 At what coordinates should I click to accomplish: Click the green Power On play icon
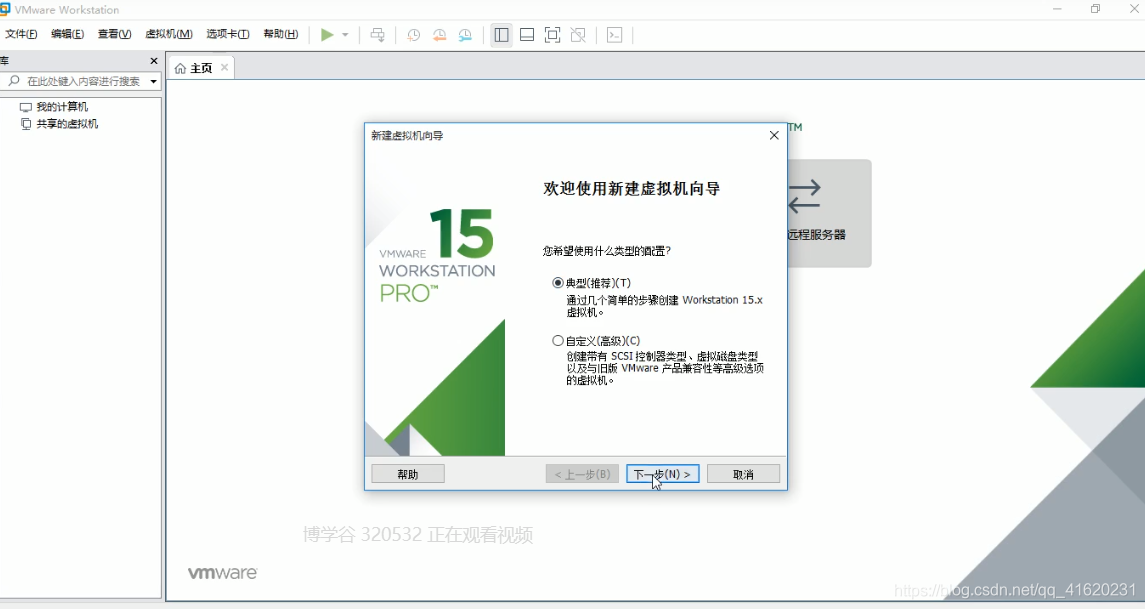click(x=327, y=34)
